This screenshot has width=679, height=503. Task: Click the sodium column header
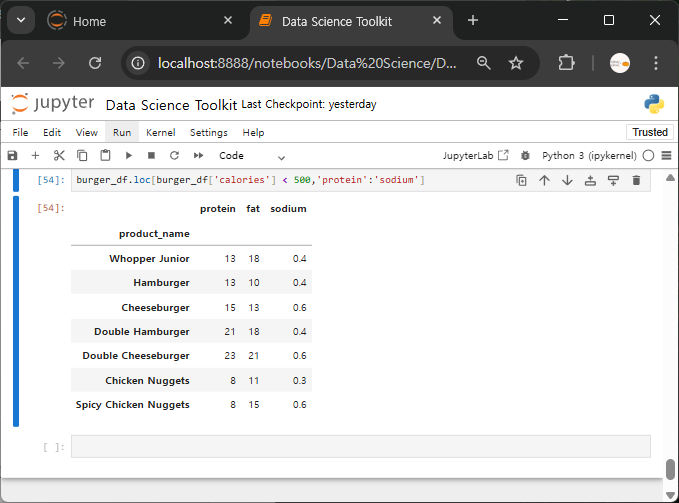288,209
